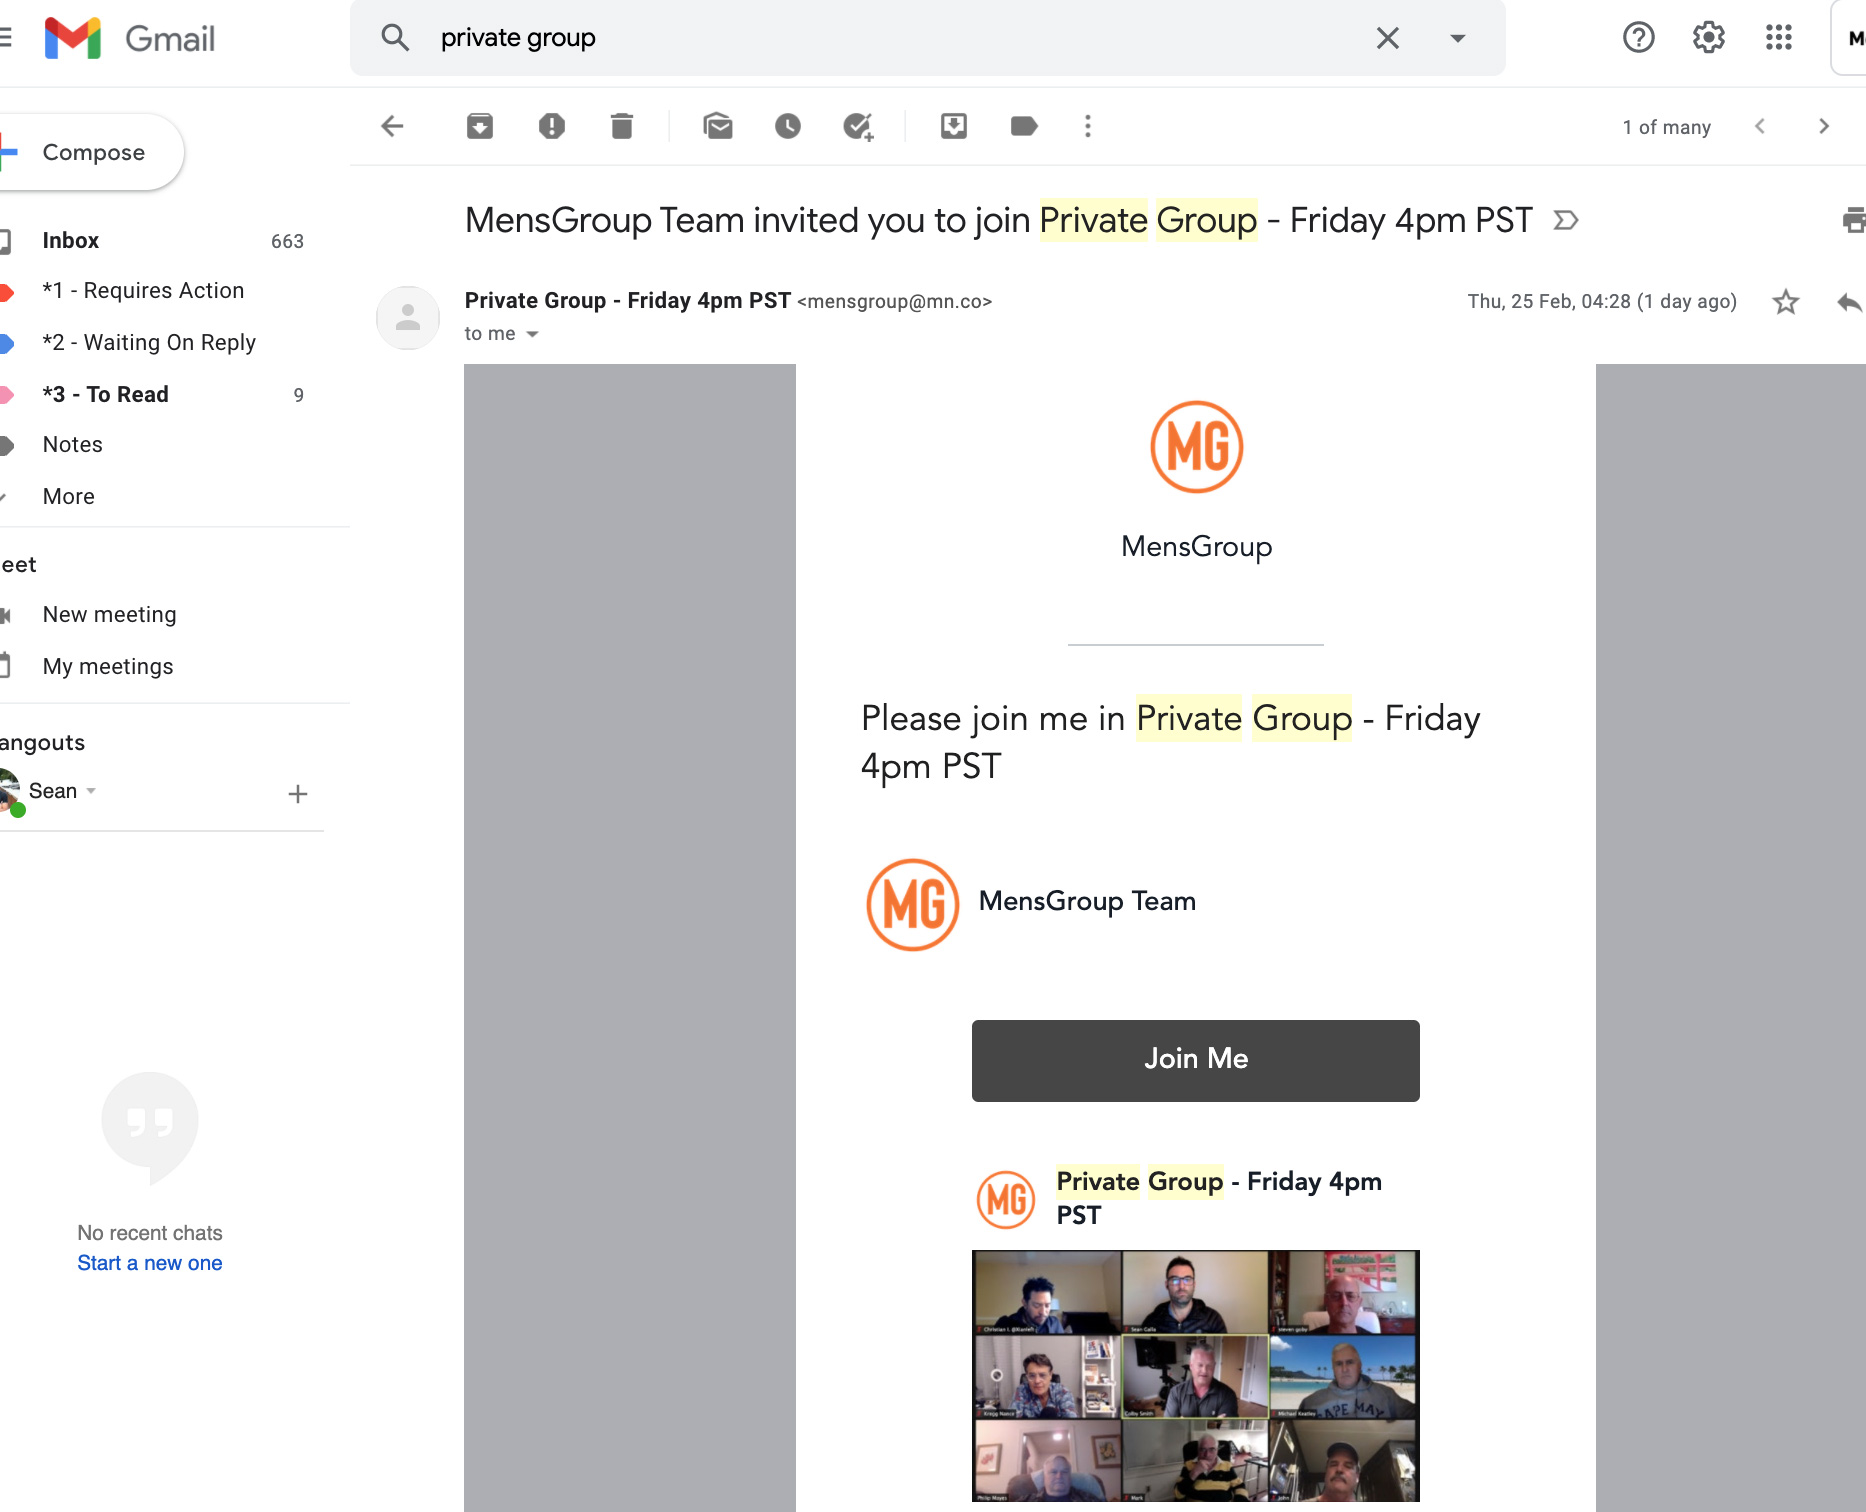Expand More labels in sidebar
The height and width of the screenshot is (1512, 1866).
(68, 496)
